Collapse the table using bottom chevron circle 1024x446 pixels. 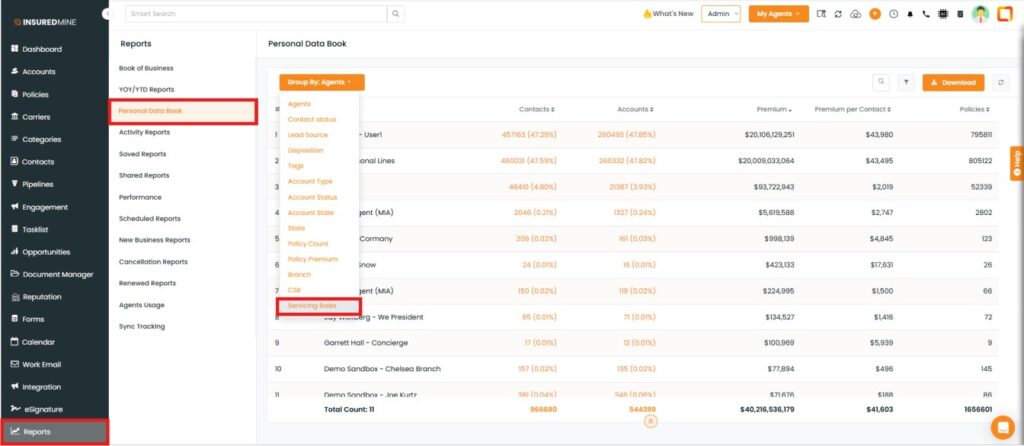click(x=650, y=422)
